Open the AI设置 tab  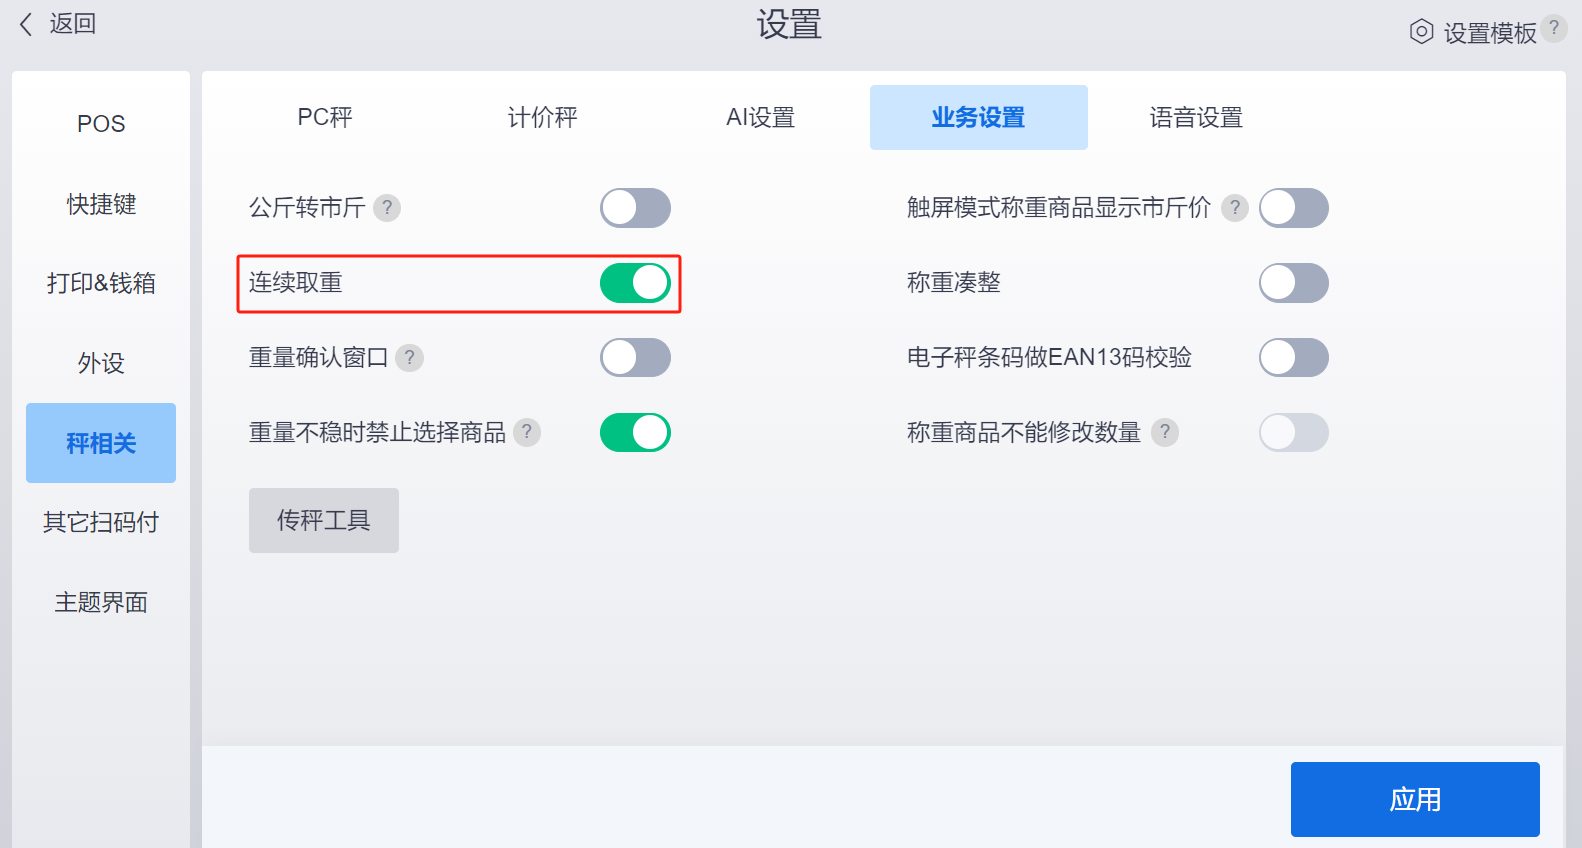coord(761,117)
